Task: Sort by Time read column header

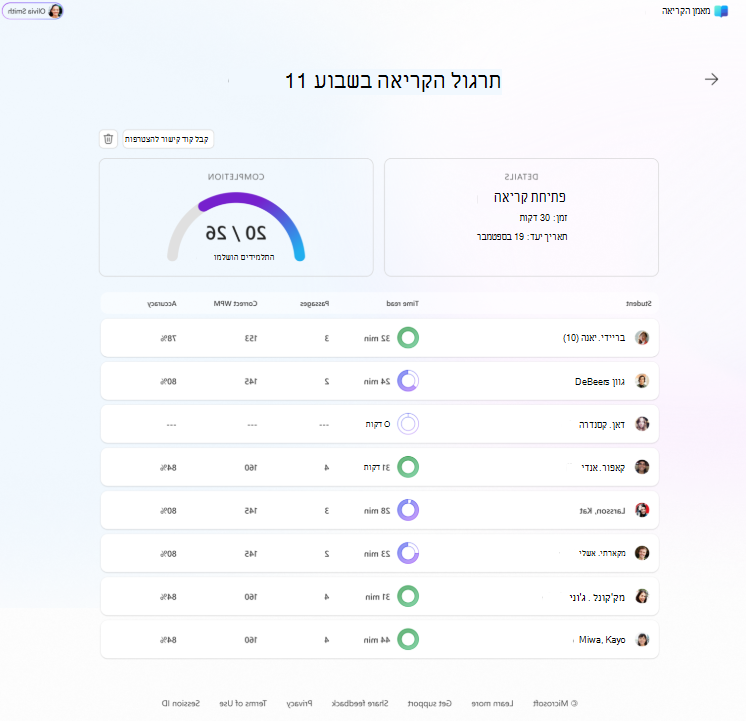Action: pyautogui.click(x=402, y=303)
